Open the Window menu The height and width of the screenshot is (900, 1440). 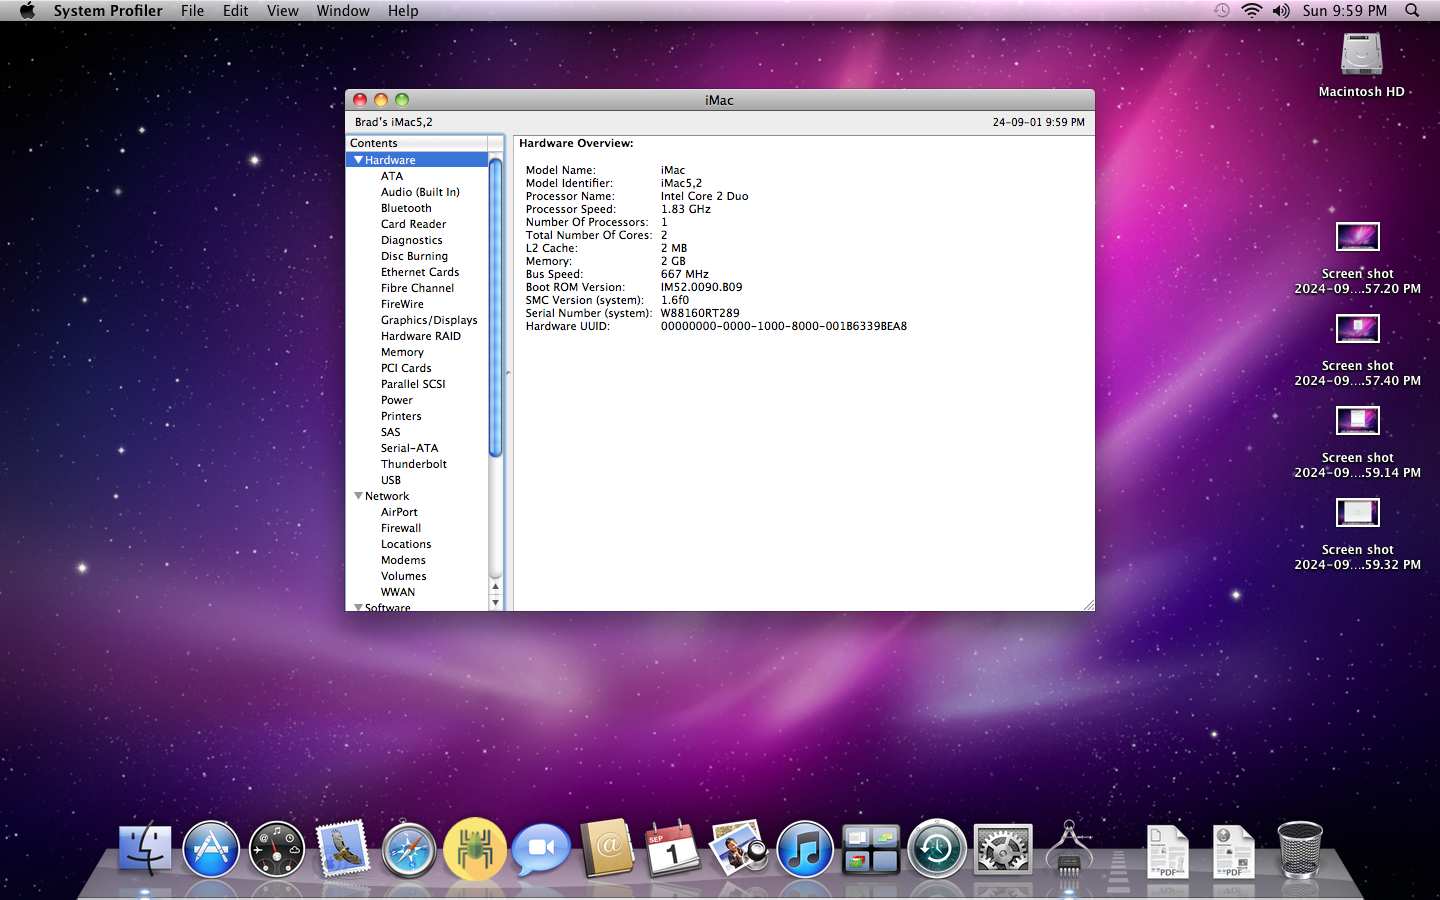[343, 11]
